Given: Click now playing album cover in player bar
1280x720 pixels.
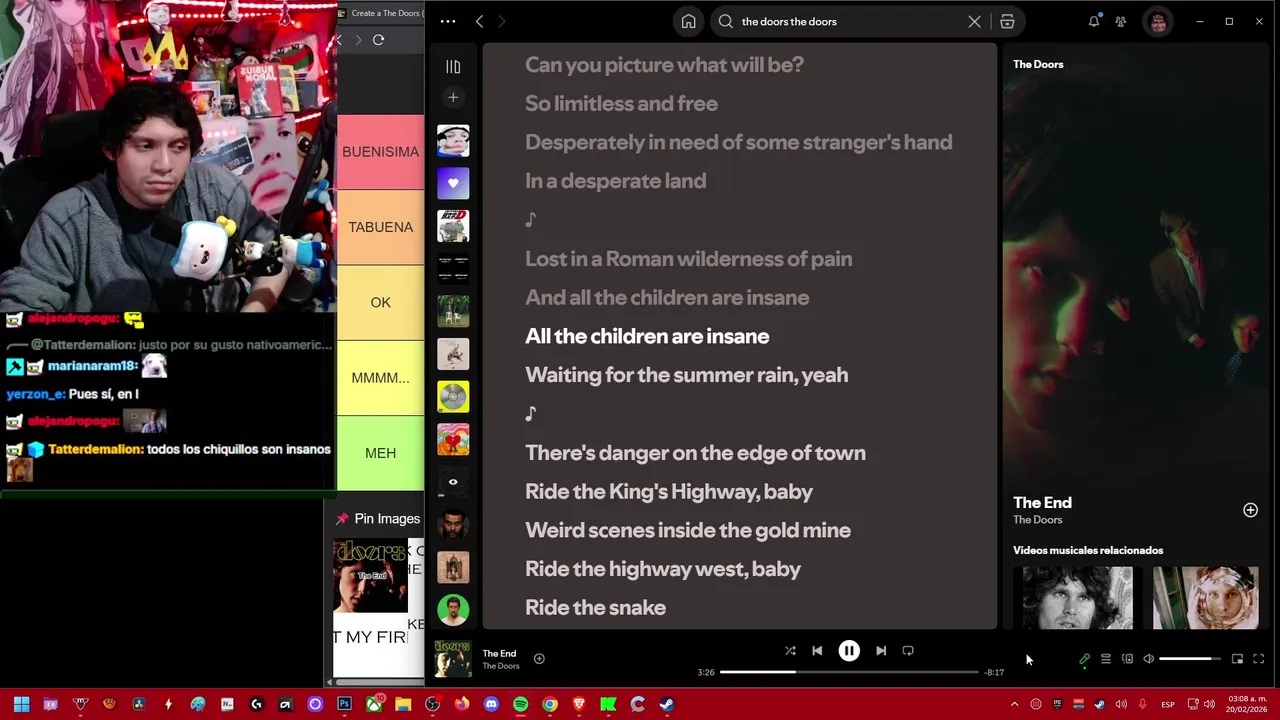Looking at the screenshot, I should point(453,659).
